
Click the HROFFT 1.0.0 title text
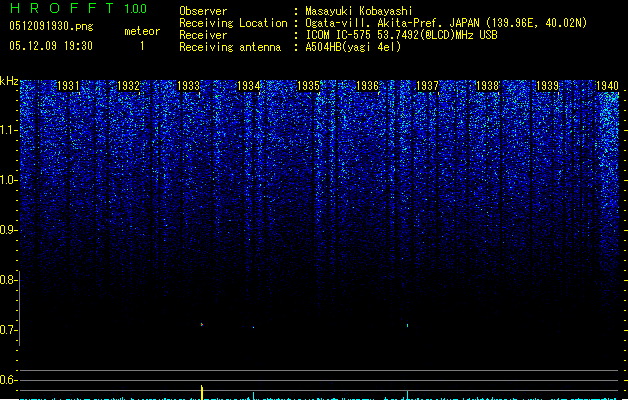[x=79, y=8]
